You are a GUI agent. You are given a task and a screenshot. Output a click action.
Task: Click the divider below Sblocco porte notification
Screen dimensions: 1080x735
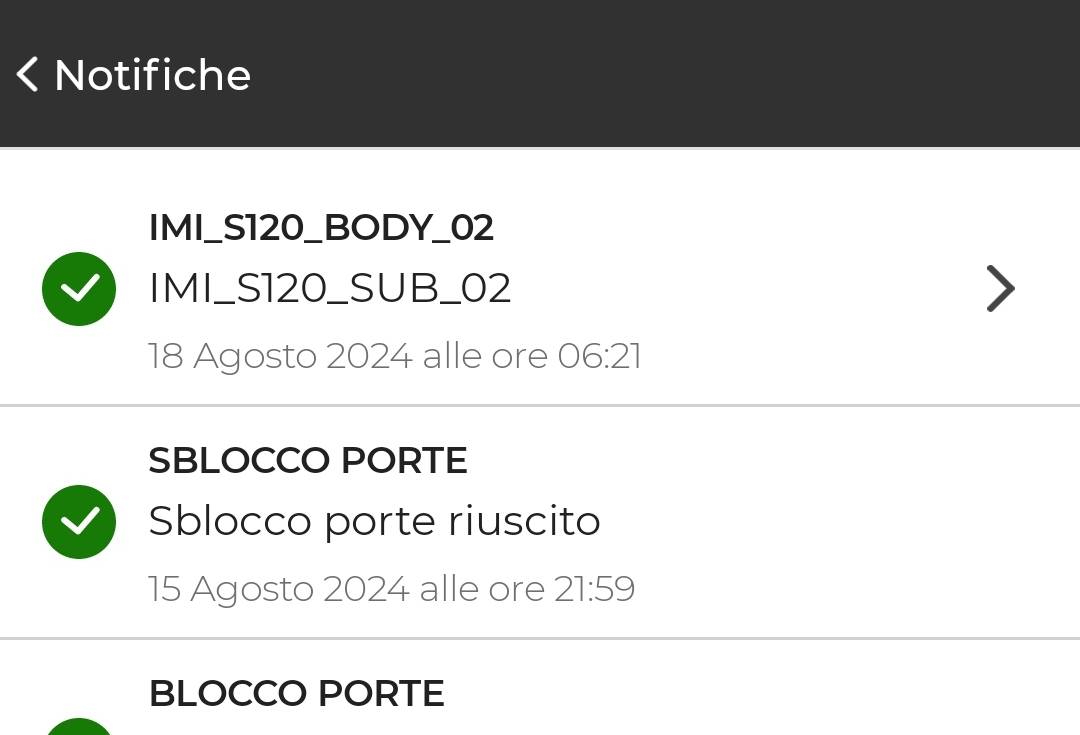point(540,639)
